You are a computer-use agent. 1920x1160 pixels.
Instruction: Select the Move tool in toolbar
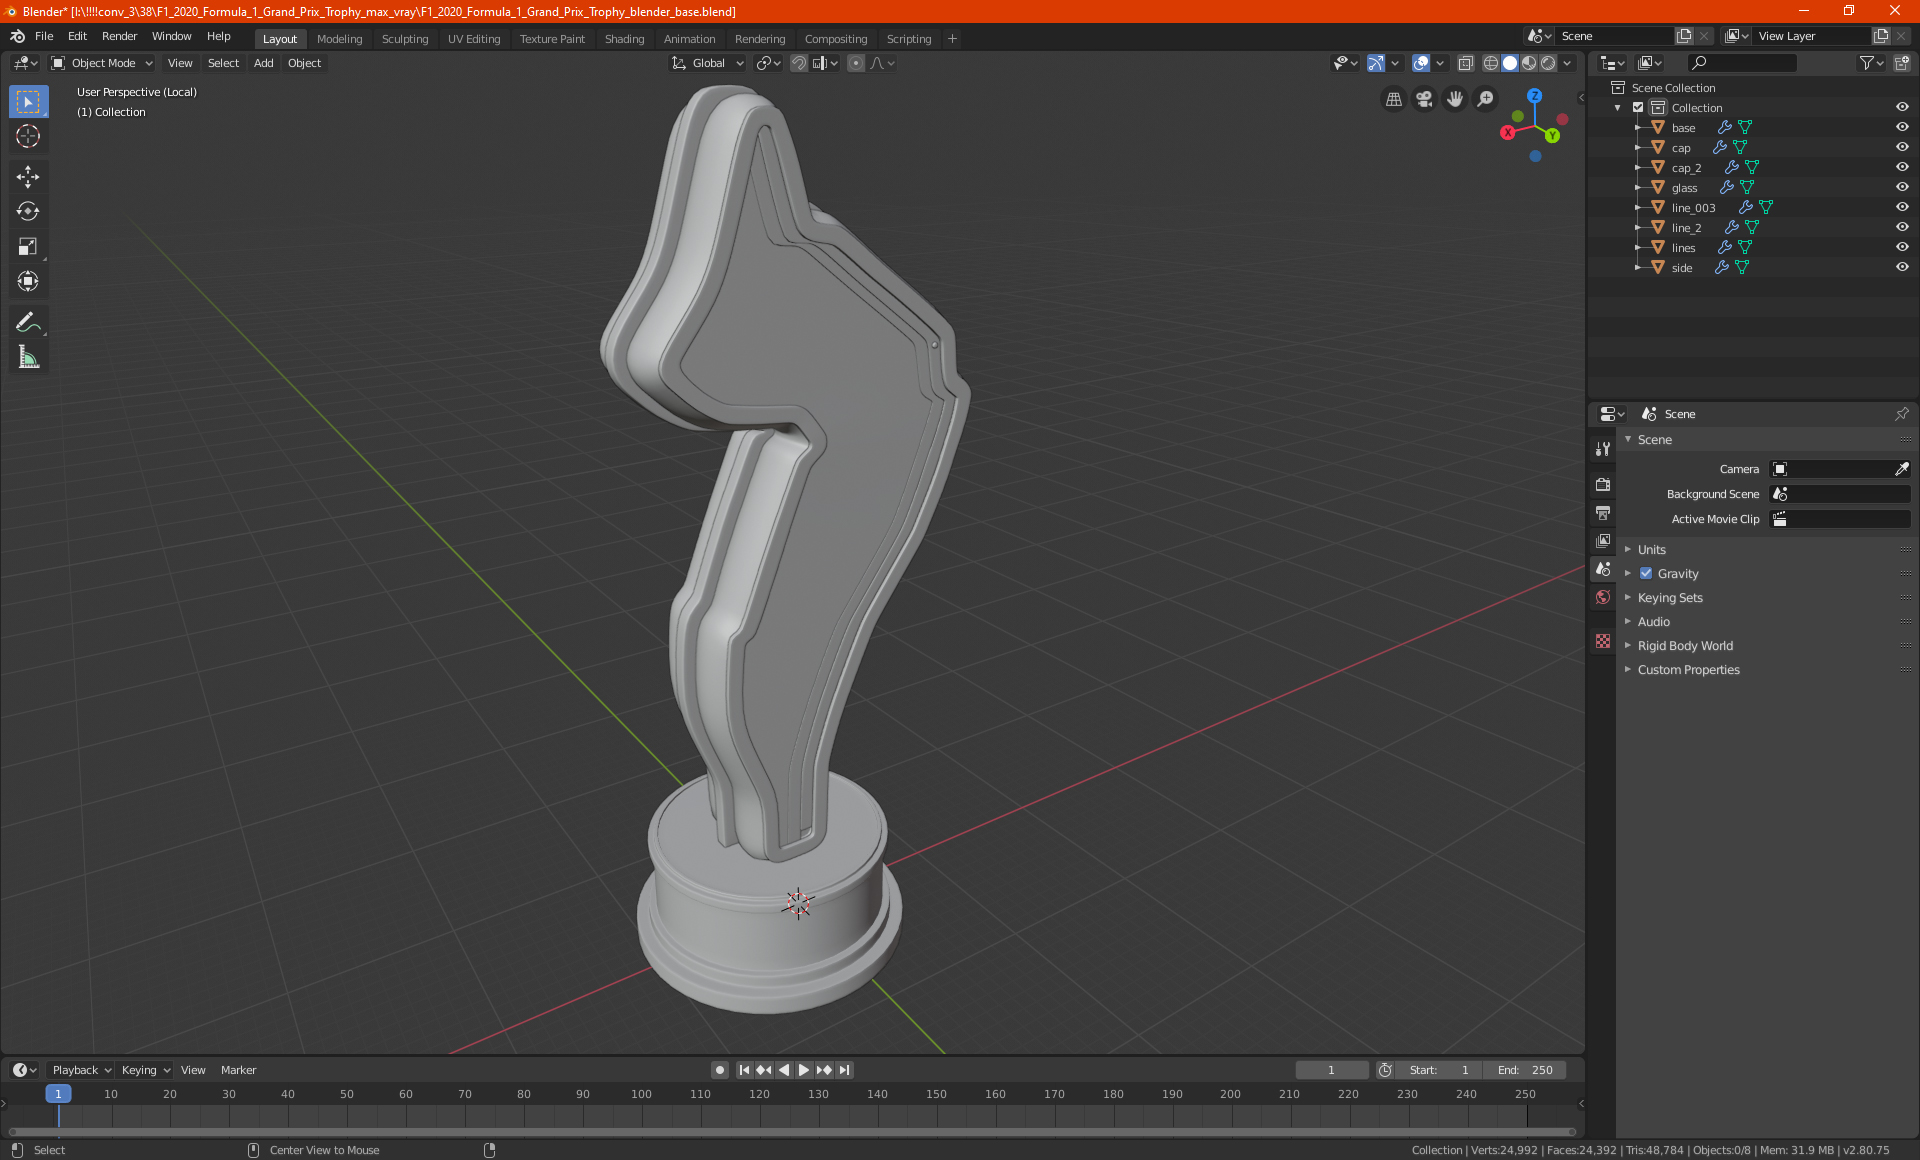27,174
